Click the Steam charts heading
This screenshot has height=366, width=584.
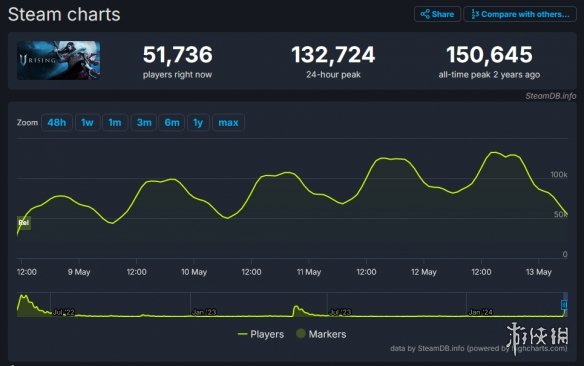(64, 15)
